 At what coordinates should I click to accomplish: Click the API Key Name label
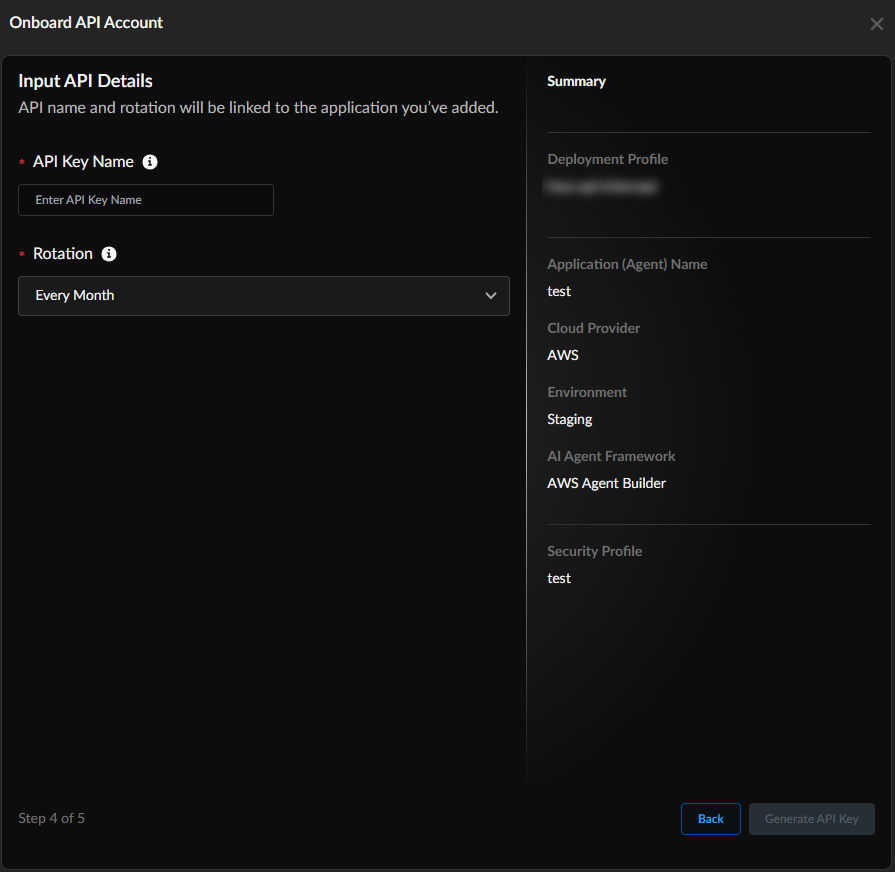click(83, 162)
